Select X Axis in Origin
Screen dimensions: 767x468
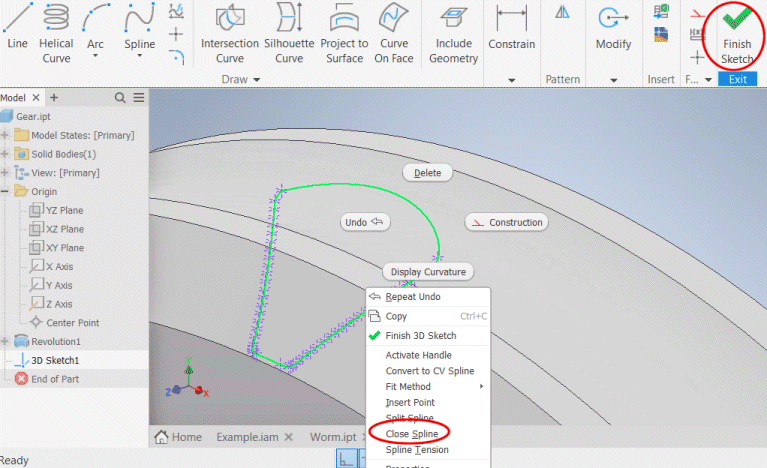(x=51, y=267)
